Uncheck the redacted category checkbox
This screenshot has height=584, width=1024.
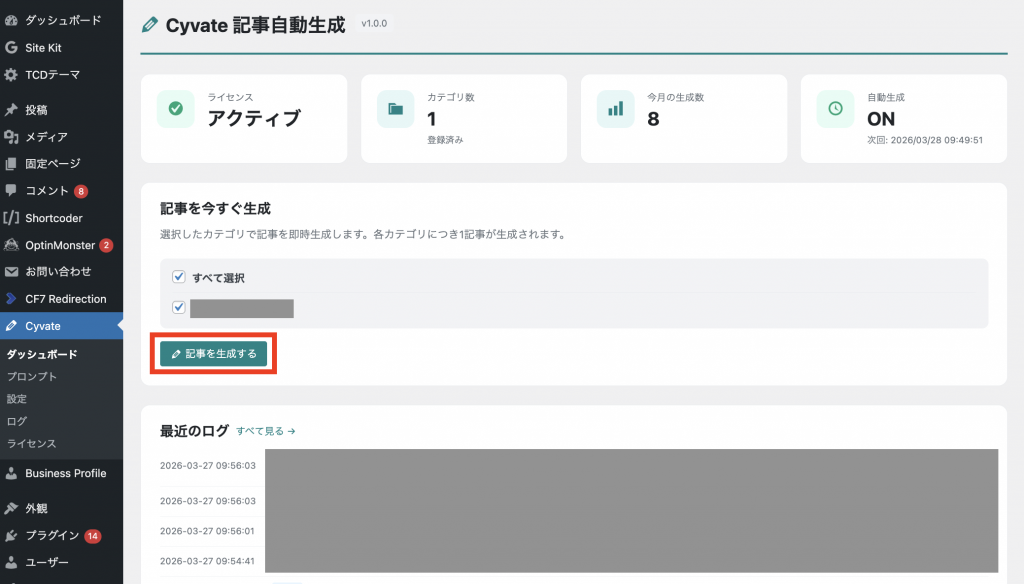click(x=179, y=308)
